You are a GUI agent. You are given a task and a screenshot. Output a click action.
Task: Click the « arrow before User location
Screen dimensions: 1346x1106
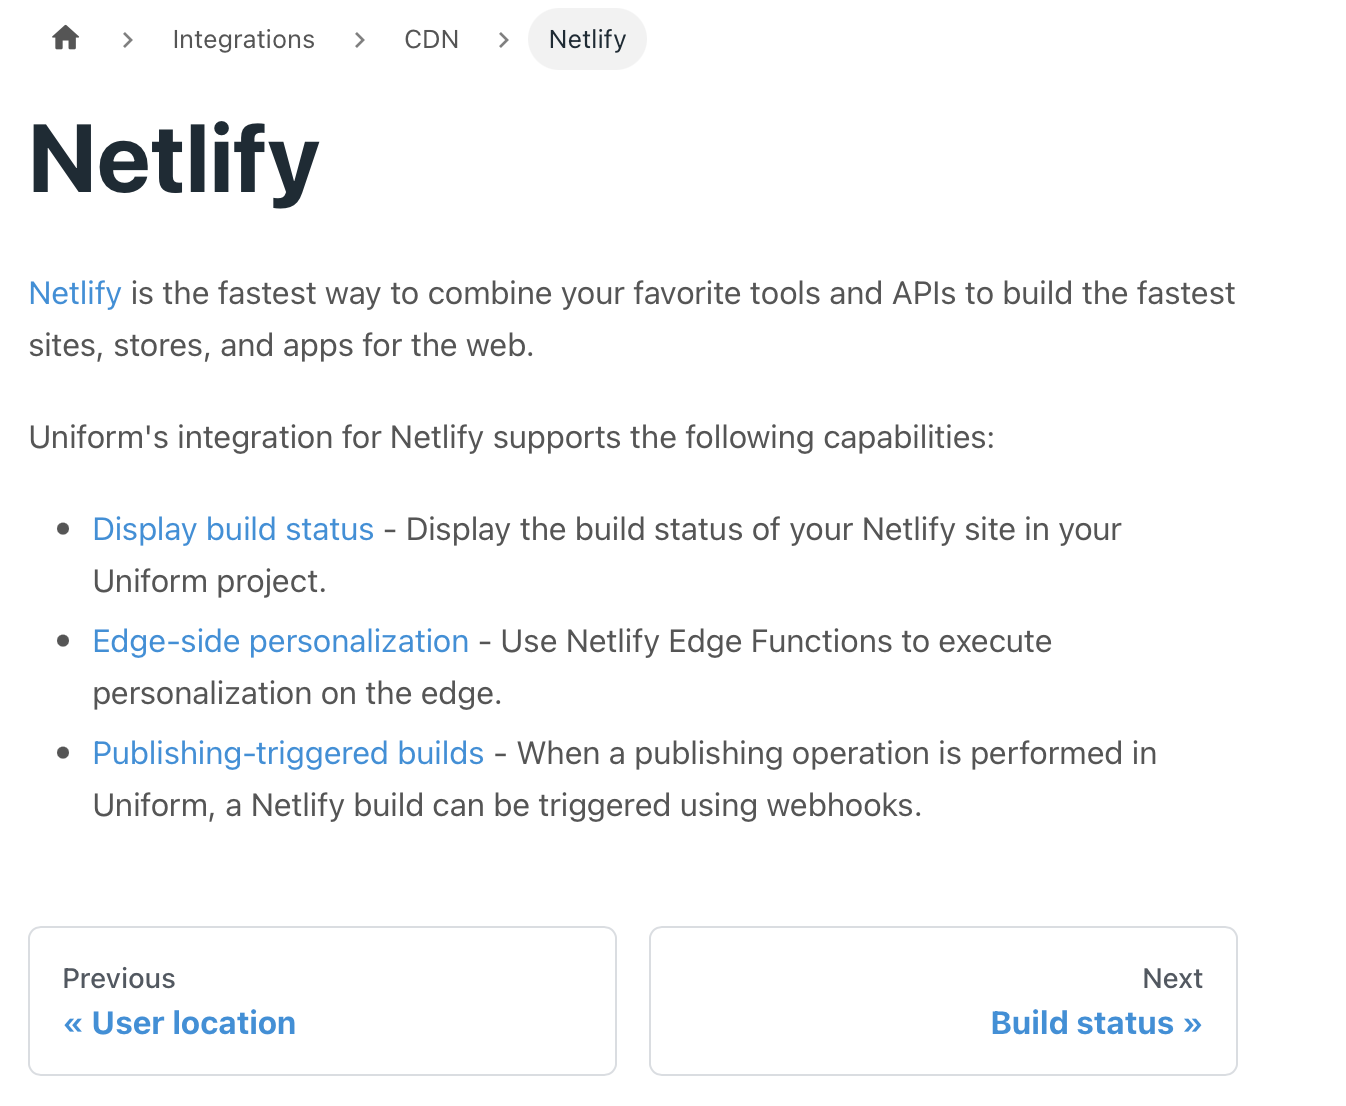(73, 1024)
